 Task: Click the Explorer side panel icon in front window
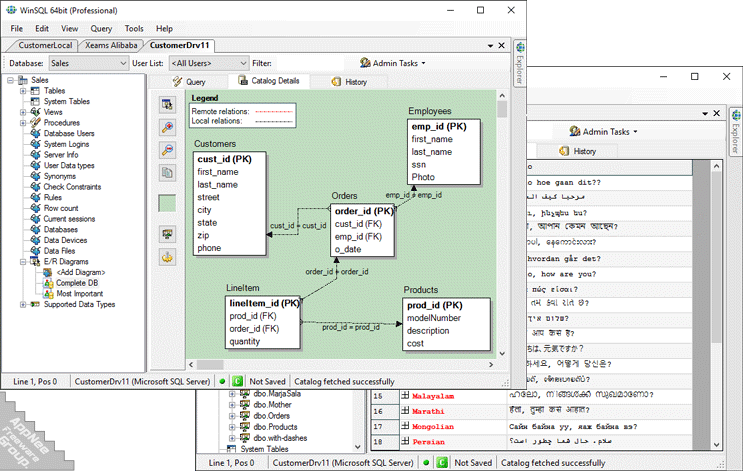520,48
